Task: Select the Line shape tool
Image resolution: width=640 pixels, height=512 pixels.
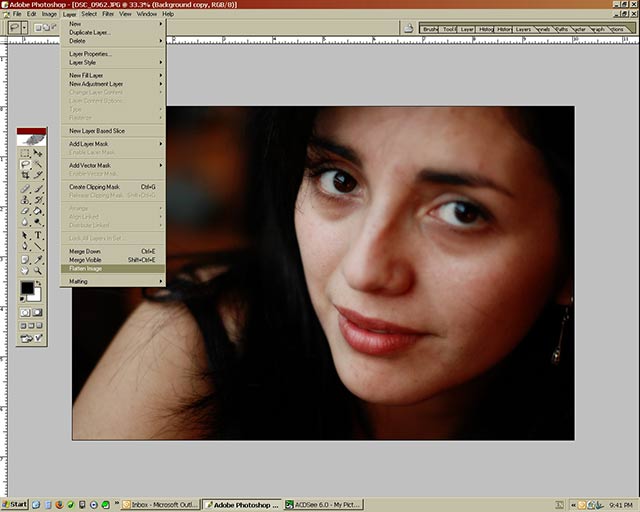Action: pos(38,247)
